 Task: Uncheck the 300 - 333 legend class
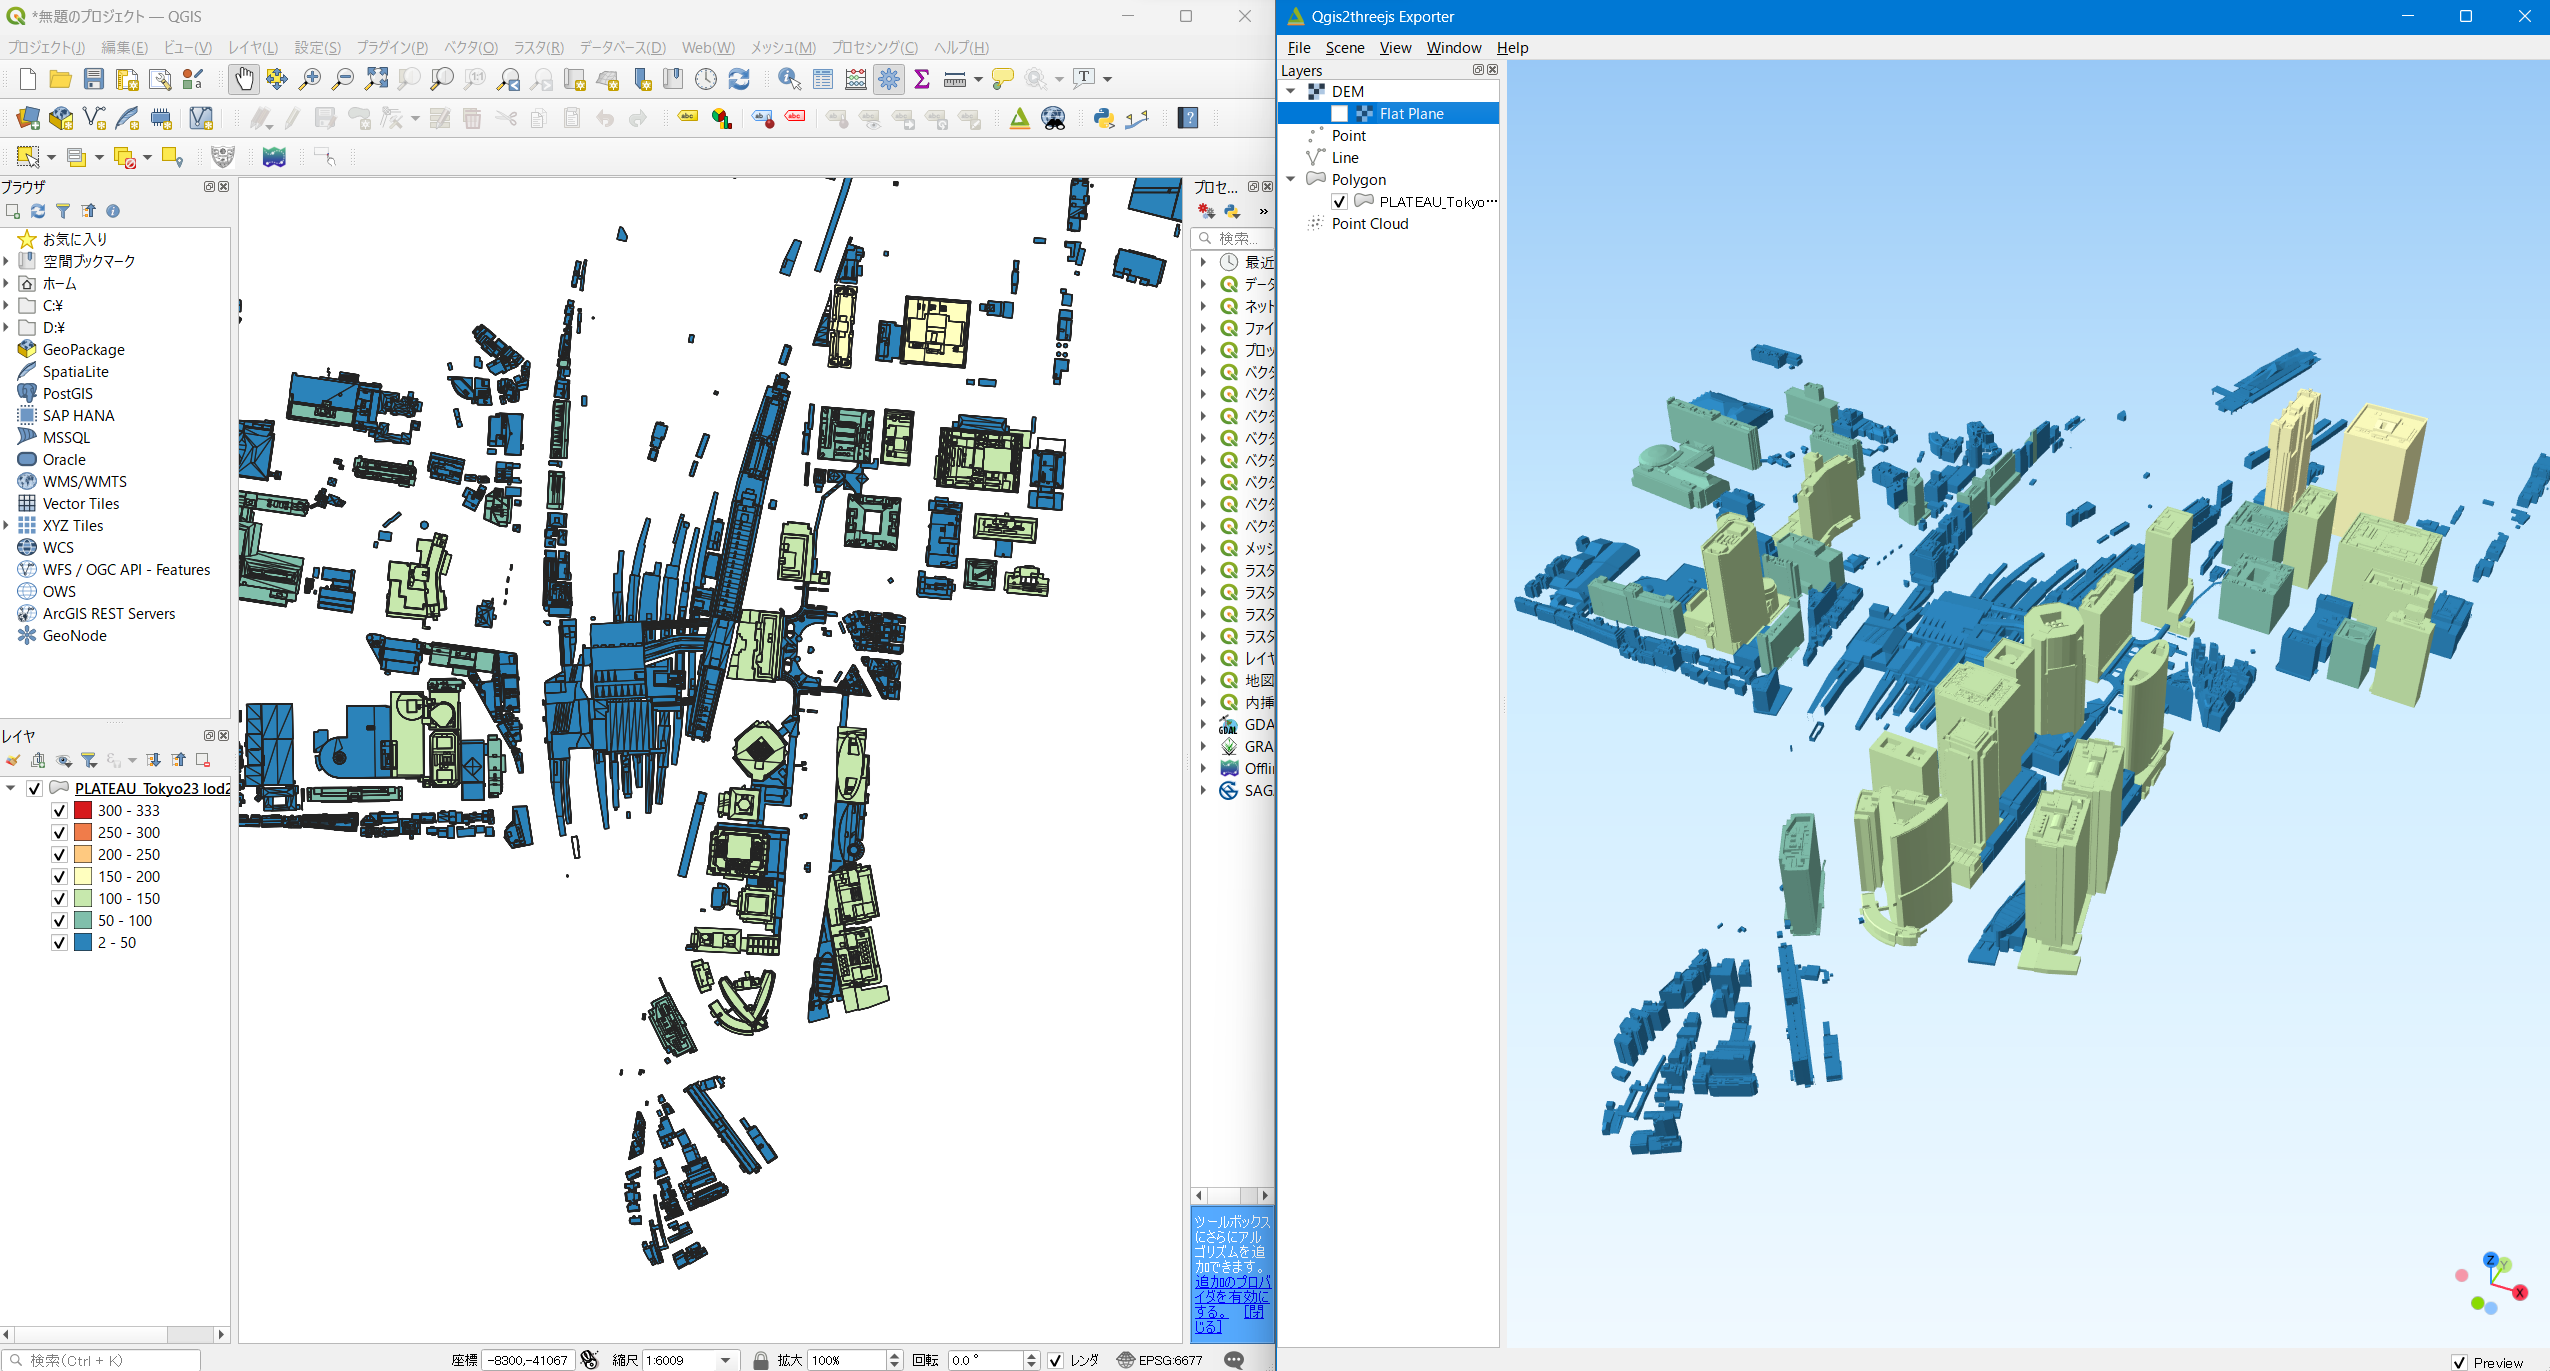[59, 811]
